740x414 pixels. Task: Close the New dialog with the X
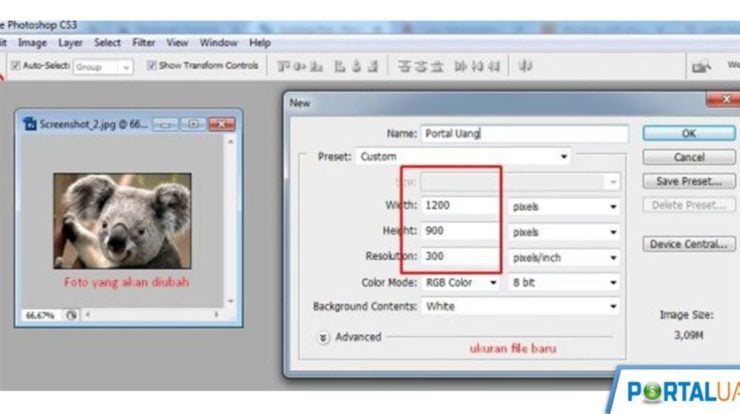(x=725, y=99)
